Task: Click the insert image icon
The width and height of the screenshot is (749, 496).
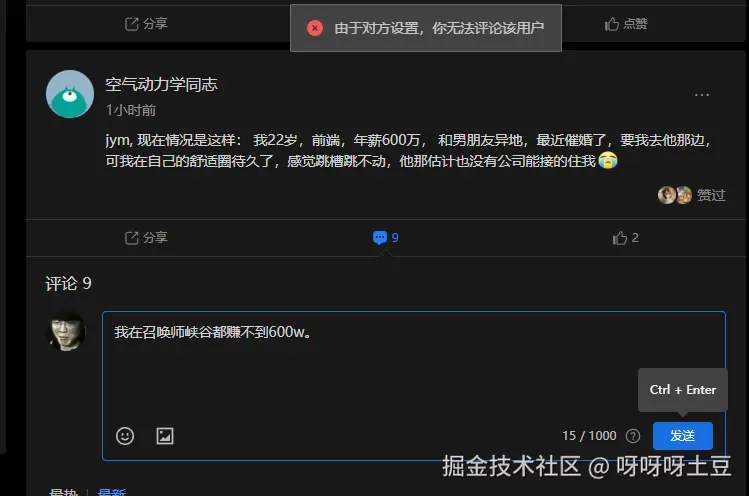Action: coord(165,436)
